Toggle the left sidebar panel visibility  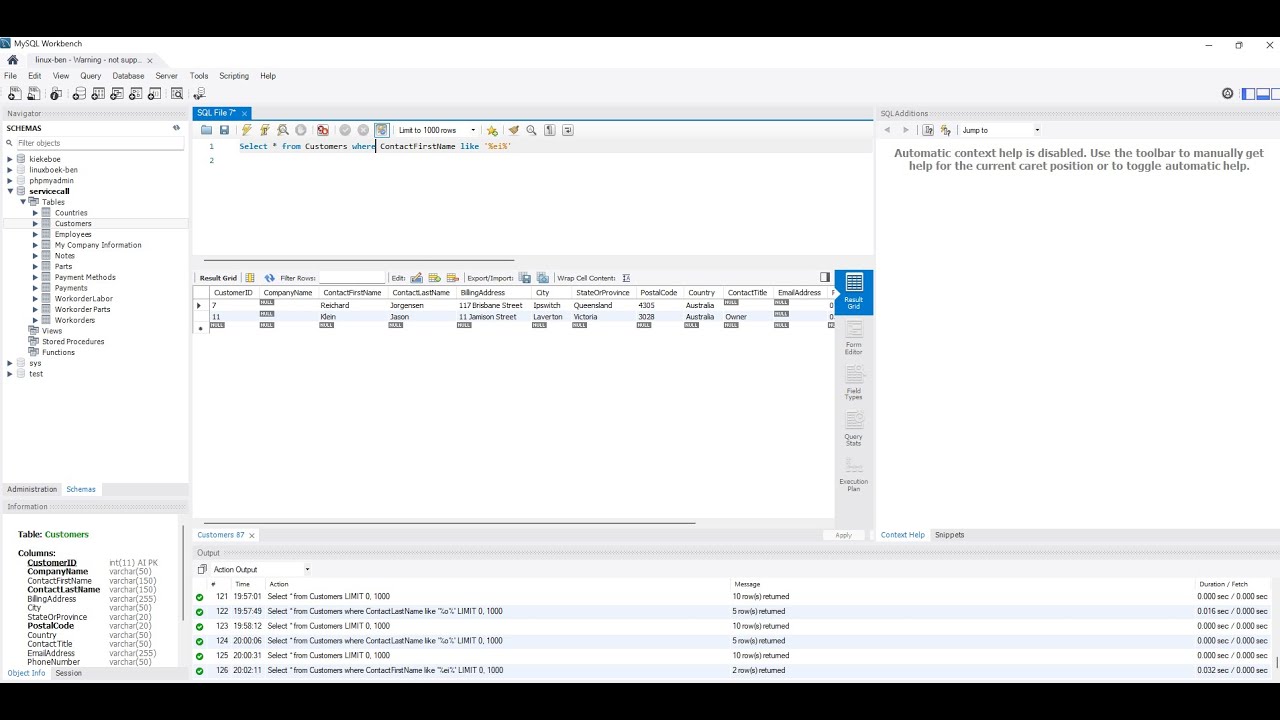coord(1248,94)
